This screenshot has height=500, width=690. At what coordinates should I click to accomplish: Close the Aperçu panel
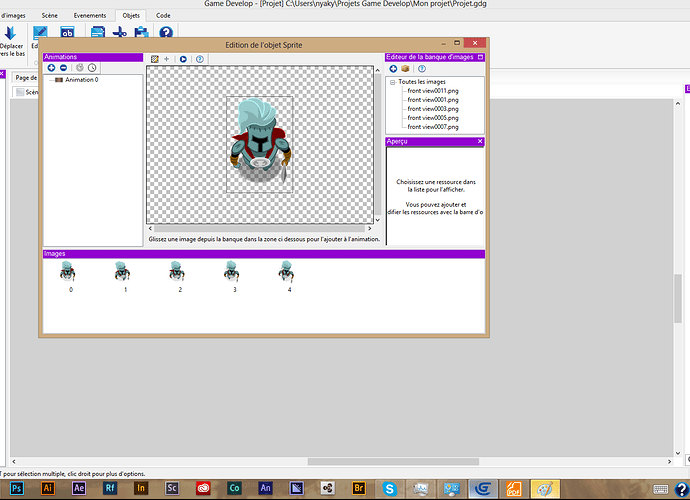point(480,141)
